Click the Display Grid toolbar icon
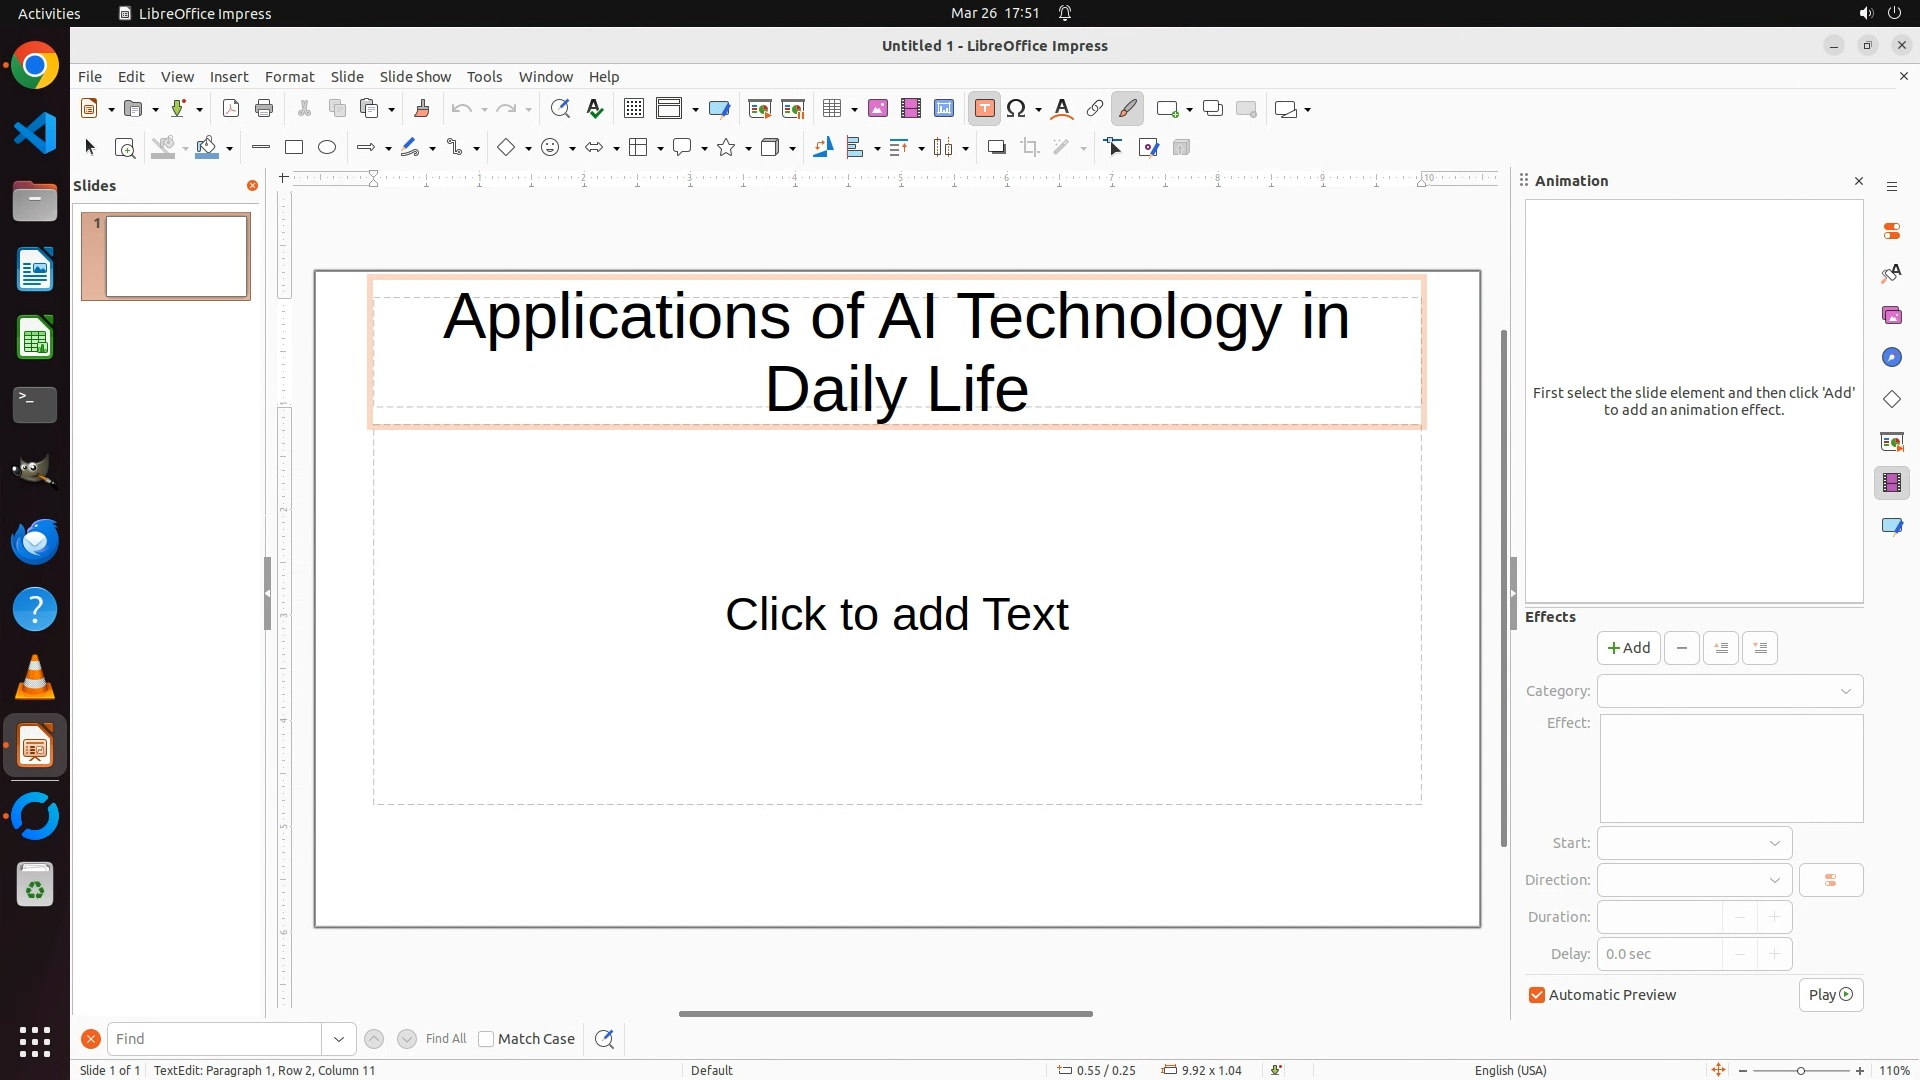 [x=633, y=109]
